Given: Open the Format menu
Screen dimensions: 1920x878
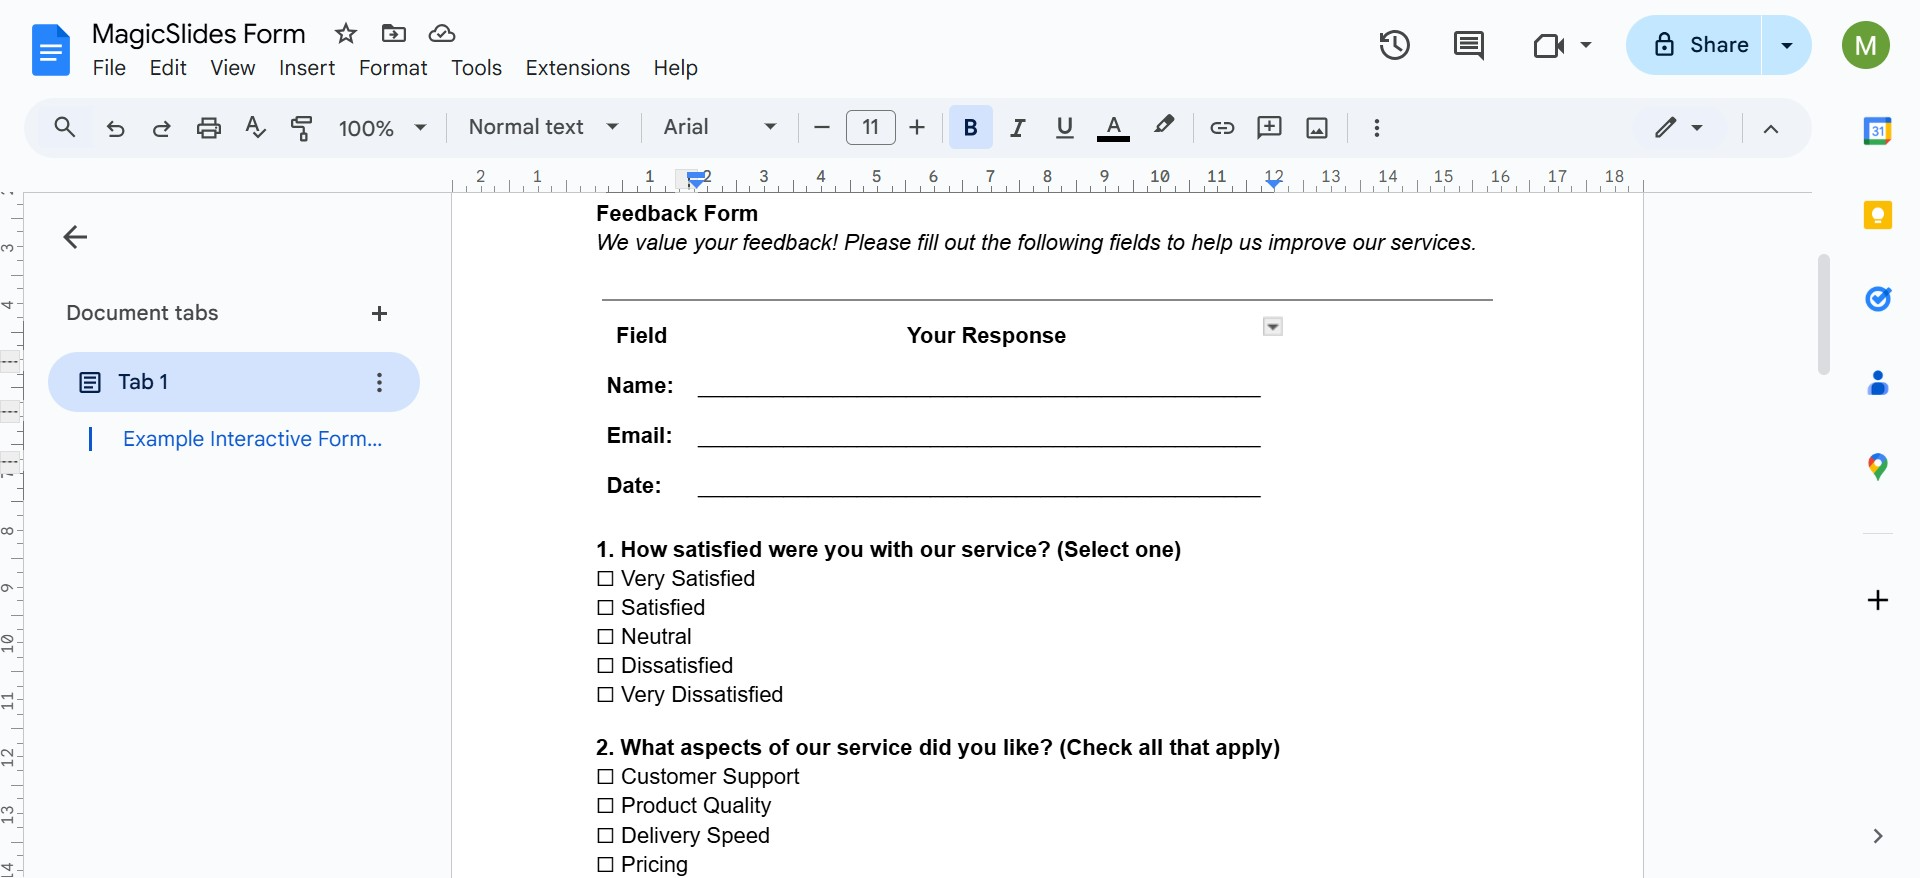Looking at the screenshot, I should tap(393, 68).
